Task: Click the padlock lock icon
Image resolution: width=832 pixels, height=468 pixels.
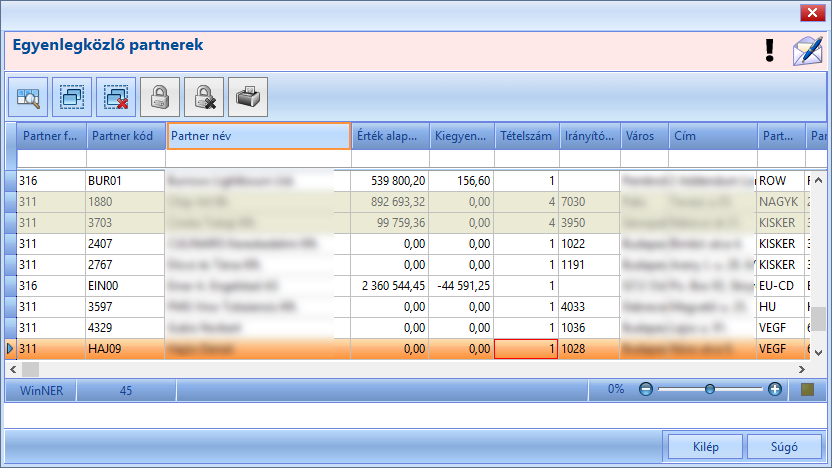Action: click(160, 97)
